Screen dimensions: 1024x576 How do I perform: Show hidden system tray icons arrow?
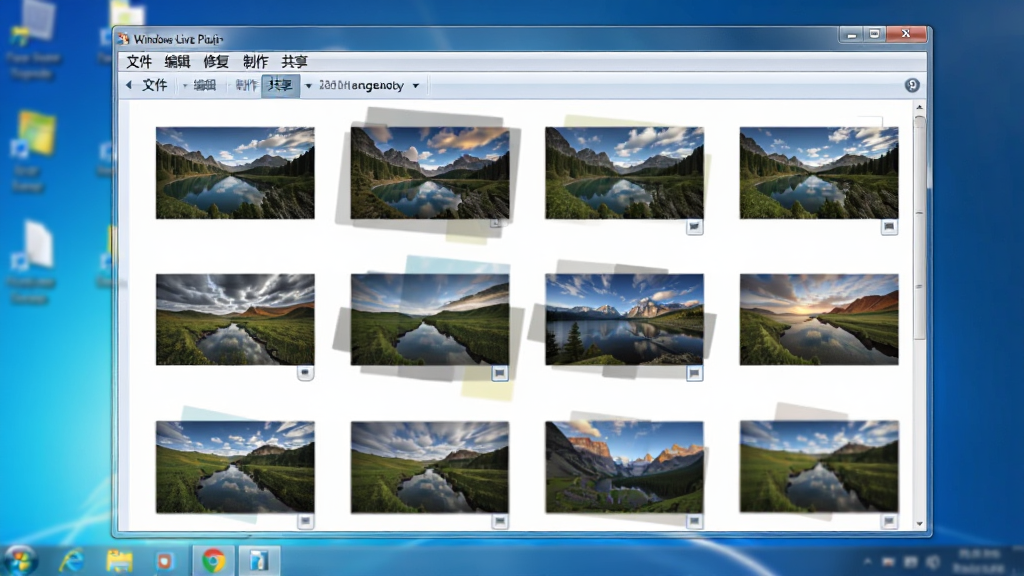(x=867, y=561)
